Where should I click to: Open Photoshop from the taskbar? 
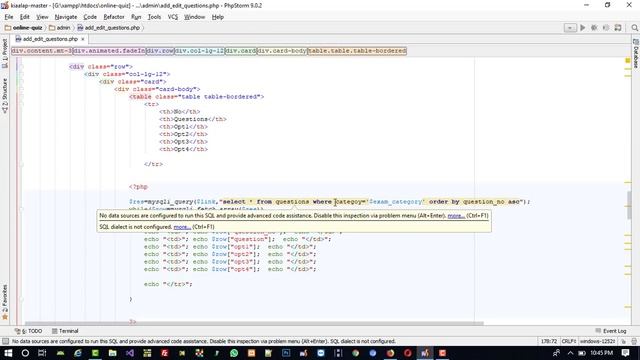click(286, 353)
